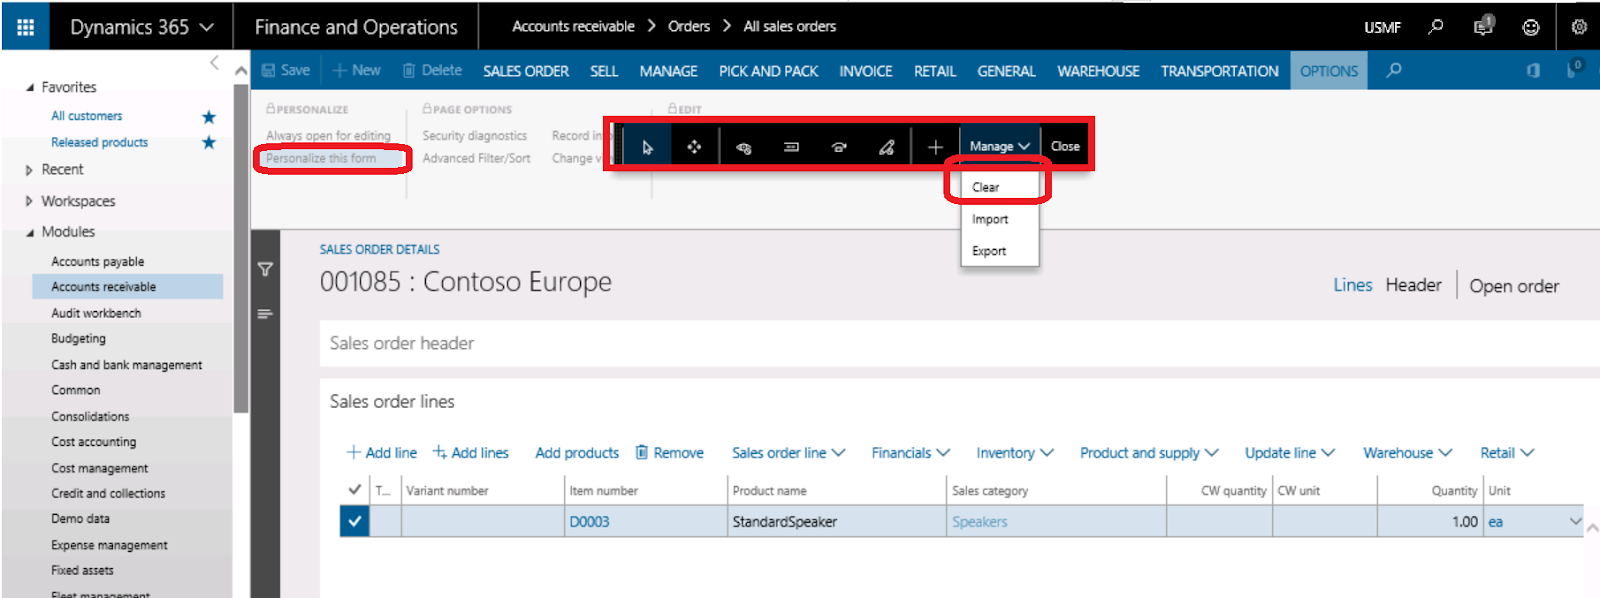Click the plus Add field icon
This screenshot has height=598, width=1600.
point(935,147)
